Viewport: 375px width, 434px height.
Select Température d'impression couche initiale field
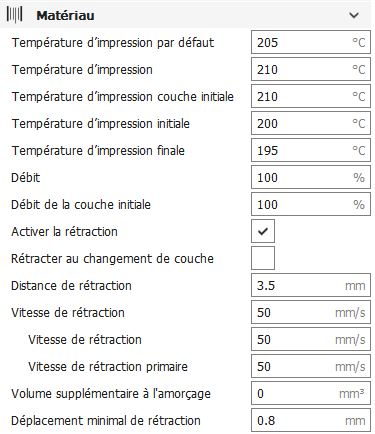click(311, 96)
